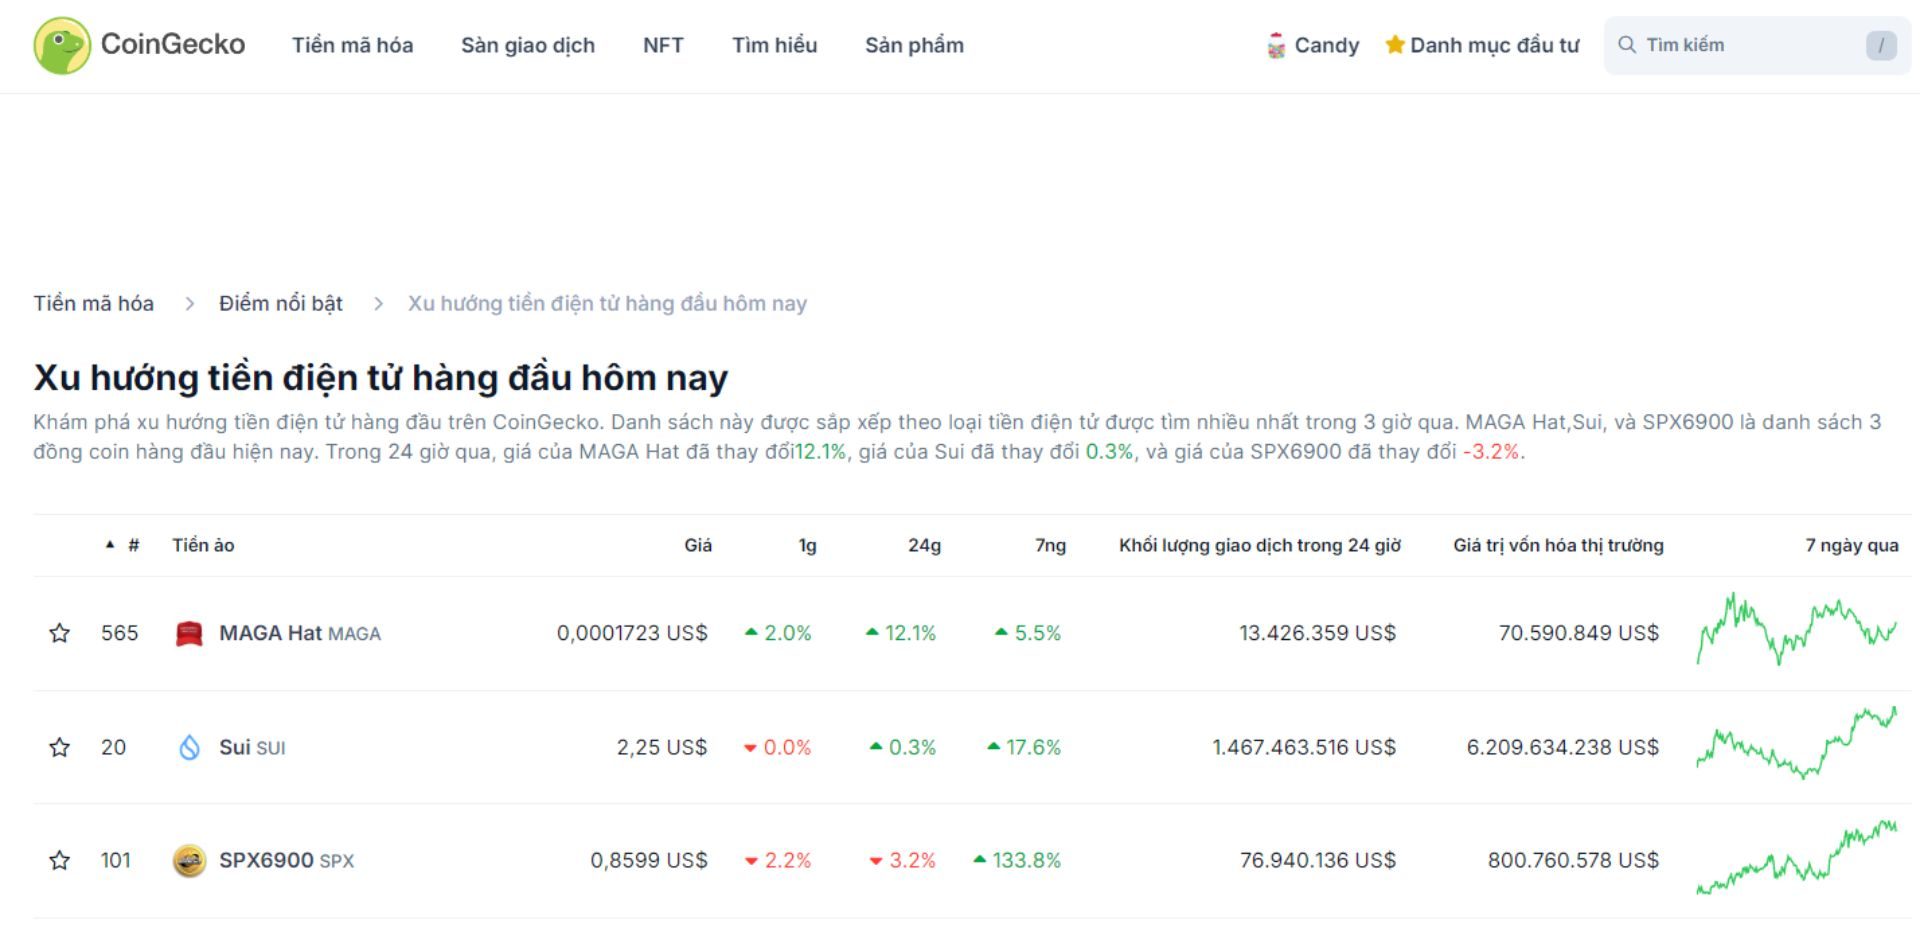Click the sort triangle in the # column
The image size is (1920, 940).
110,545
